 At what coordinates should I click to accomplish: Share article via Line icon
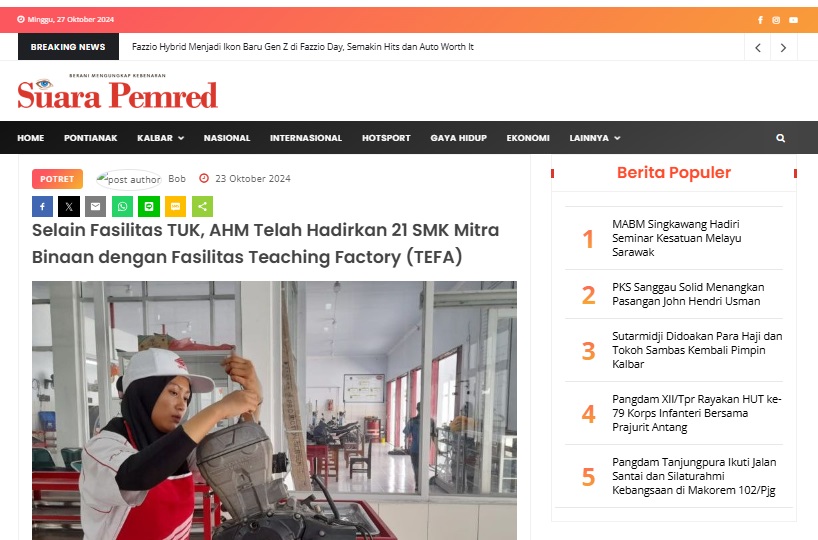[149, 207]
